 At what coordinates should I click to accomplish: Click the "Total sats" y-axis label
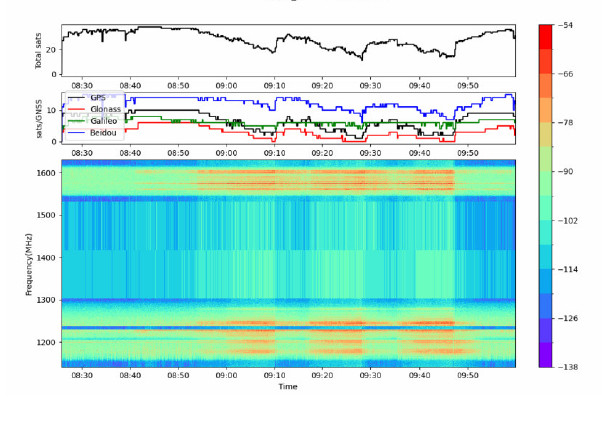tap(40, 50)
